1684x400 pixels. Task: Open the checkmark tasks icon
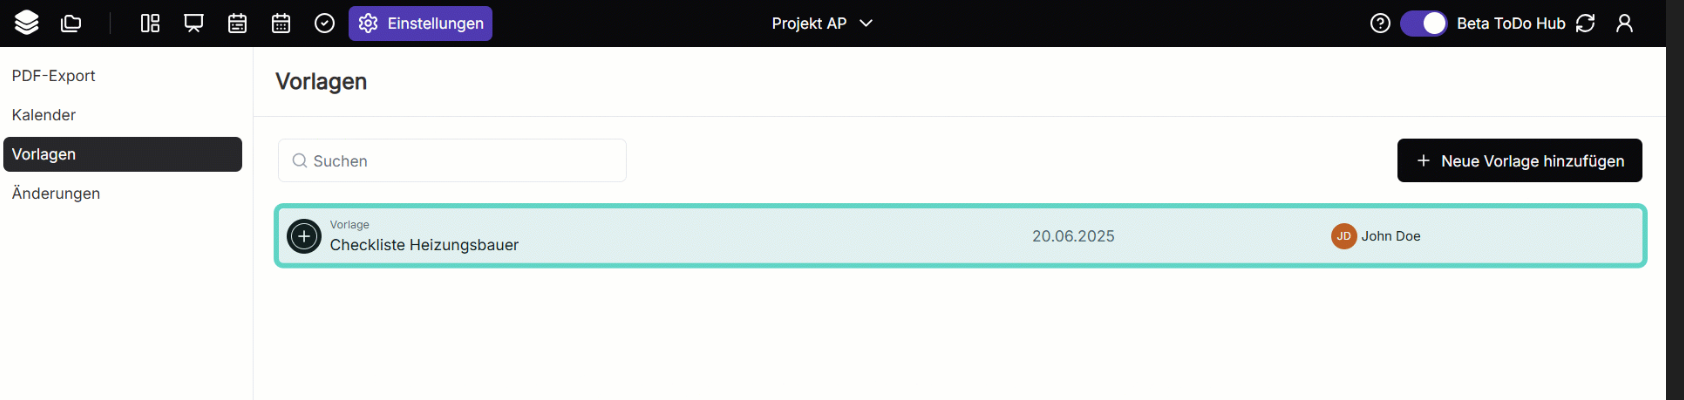point(325,23)
